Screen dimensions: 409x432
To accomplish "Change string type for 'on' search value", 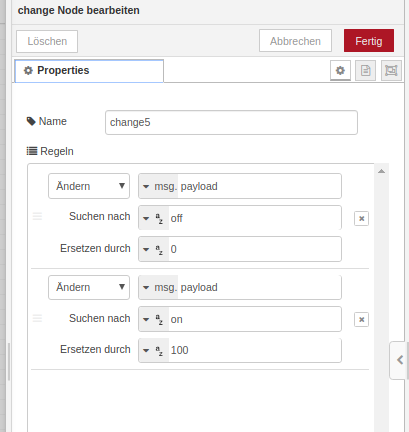I will (154, 319).
